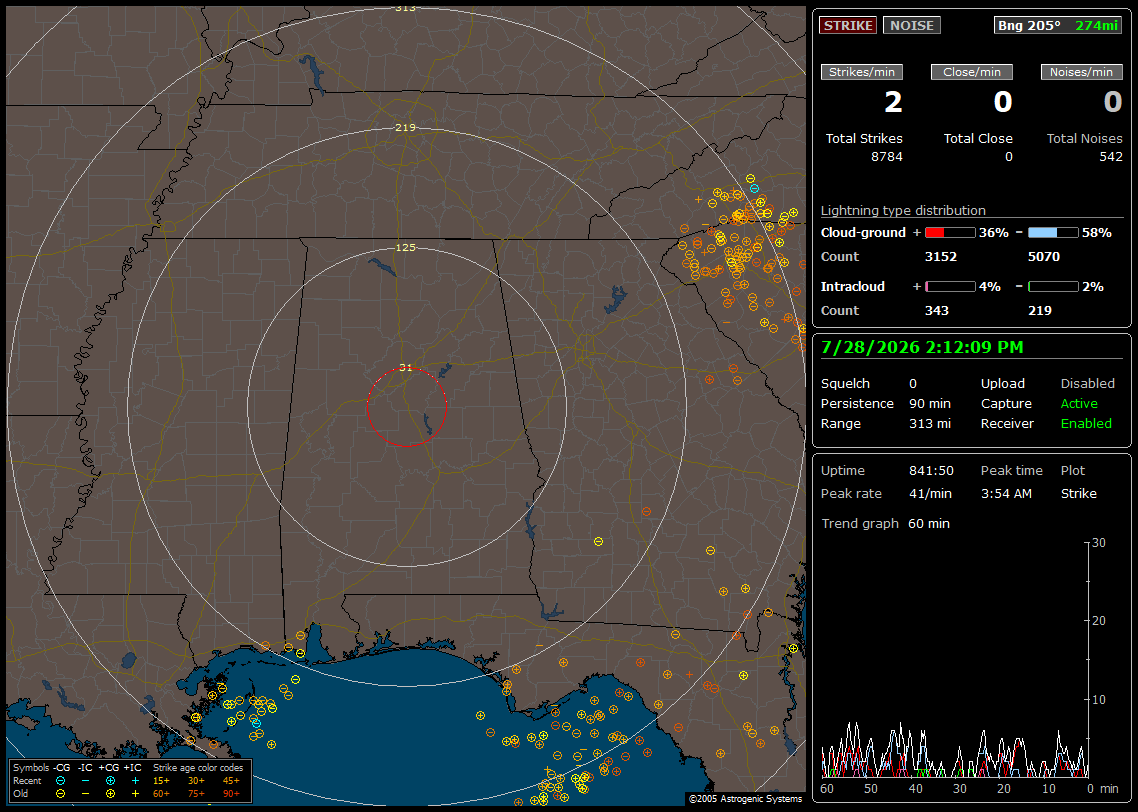Viewport: 1138px width, 812px height.
Task: Click the positive cloud-ground count 3152
Action: click(x=941, y=257)
